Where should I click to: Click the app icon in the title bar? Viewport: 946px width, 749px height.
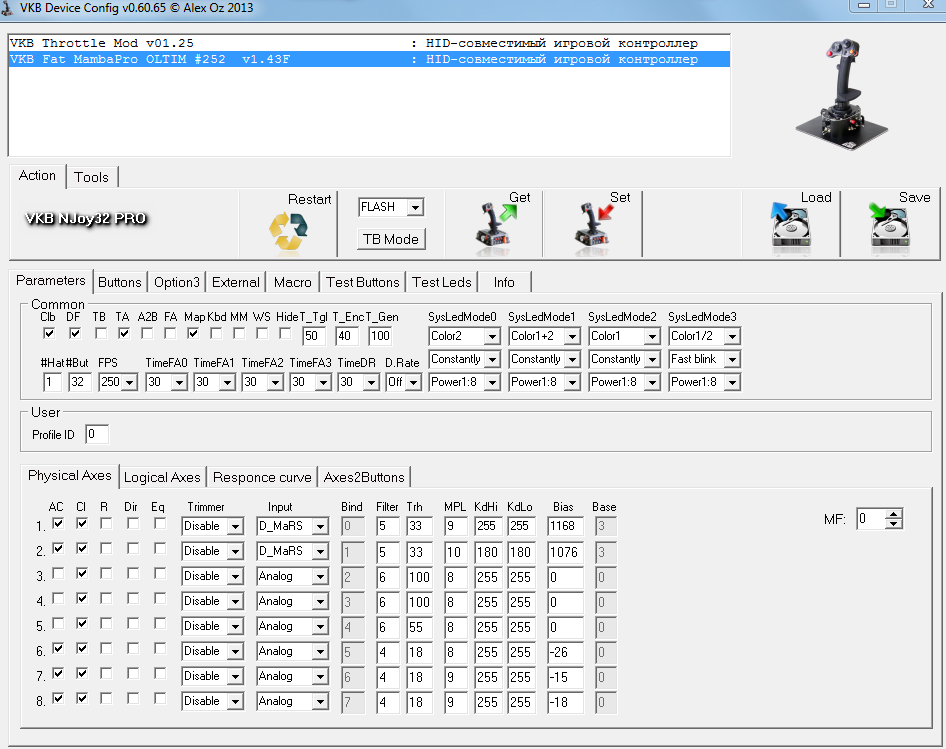pyautogui.click(x=8, y=8)
